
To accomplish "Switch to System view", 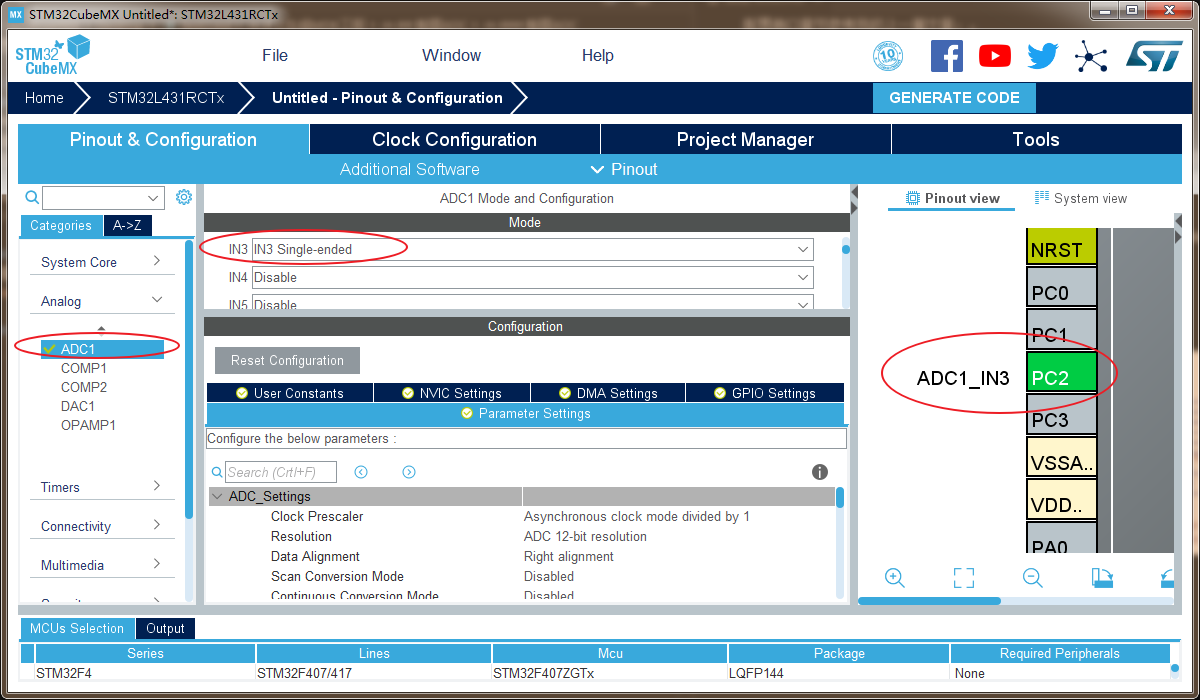I will tap(1081, 198).
